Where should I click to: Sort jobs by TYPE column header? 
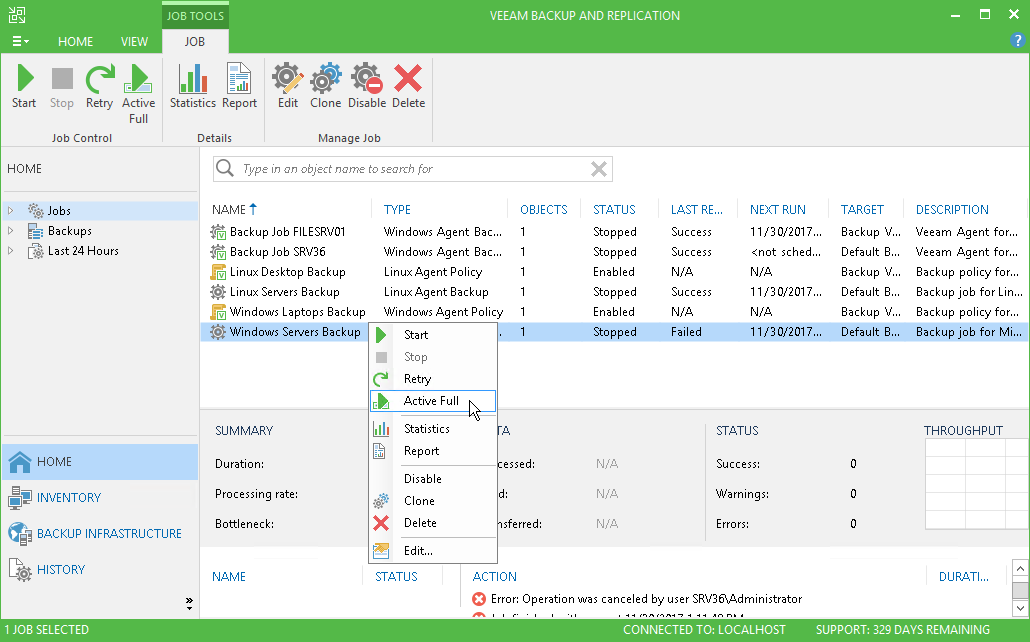pos(397,210)
